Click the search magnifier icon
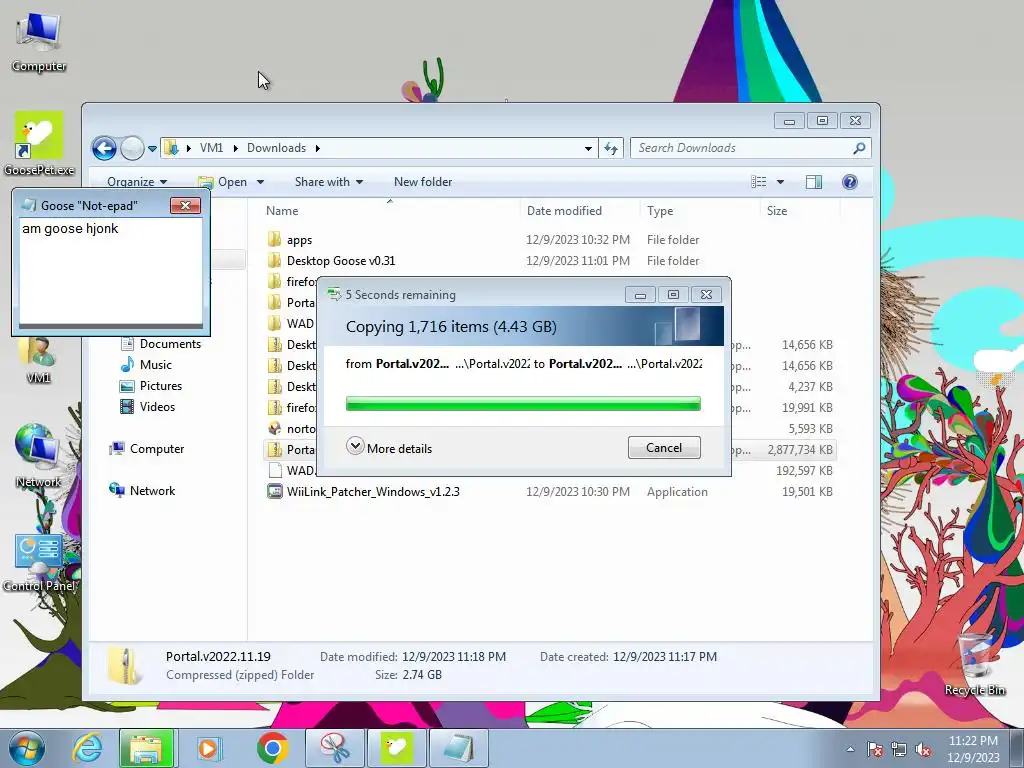Image resolution: width=1024 pixels, height=768 pixels. coord(859,148)
